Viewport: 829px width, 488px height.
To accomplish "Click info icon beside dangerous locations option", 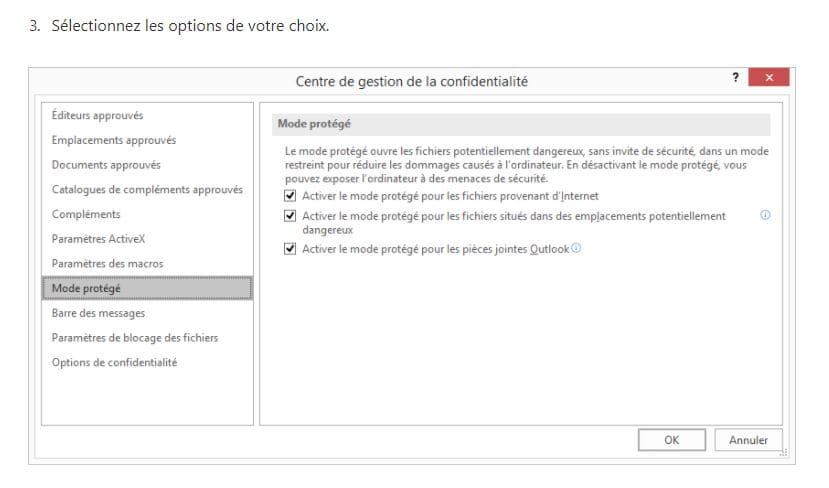I will pyautogui.click(x=765, y=215).
